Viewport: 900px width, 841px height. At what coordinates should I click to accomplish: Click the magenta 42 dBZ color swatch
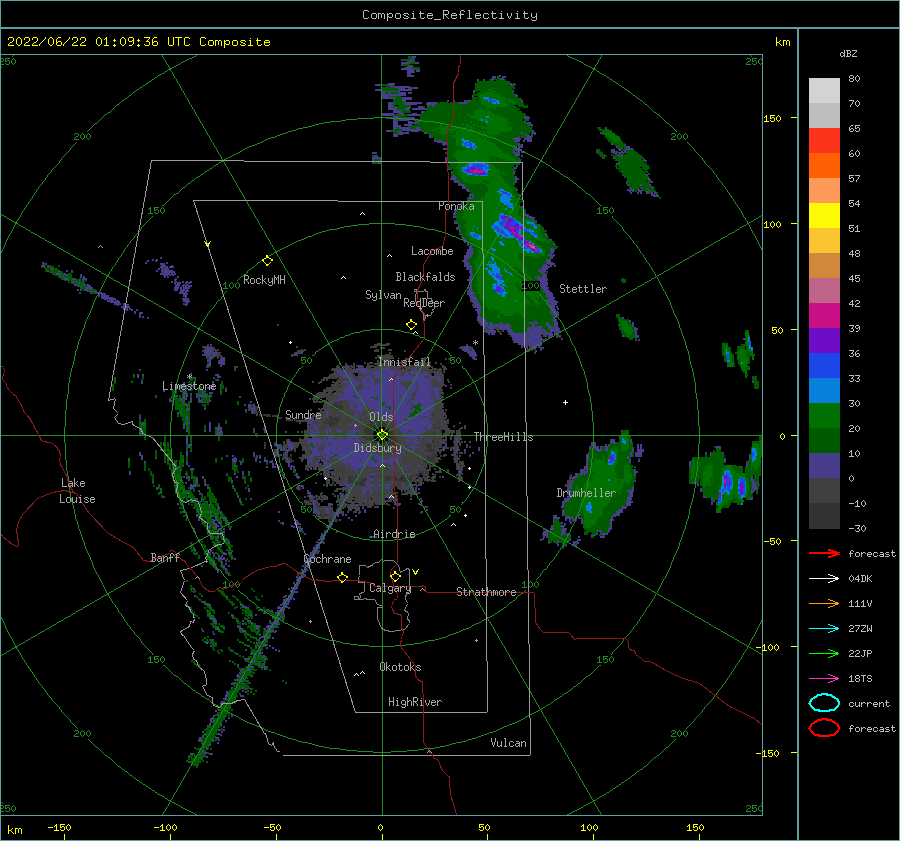824,315
